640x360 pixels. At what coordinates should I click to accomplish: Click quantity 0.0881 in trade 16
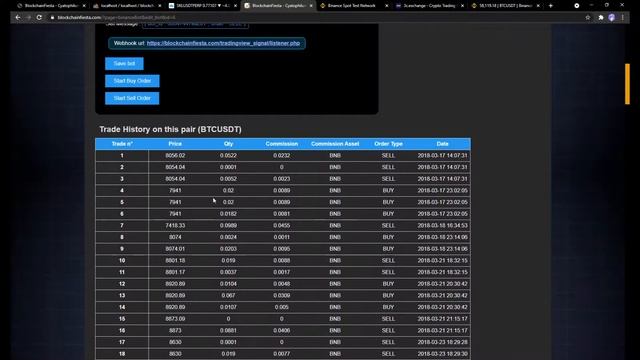tap(228, 331)
